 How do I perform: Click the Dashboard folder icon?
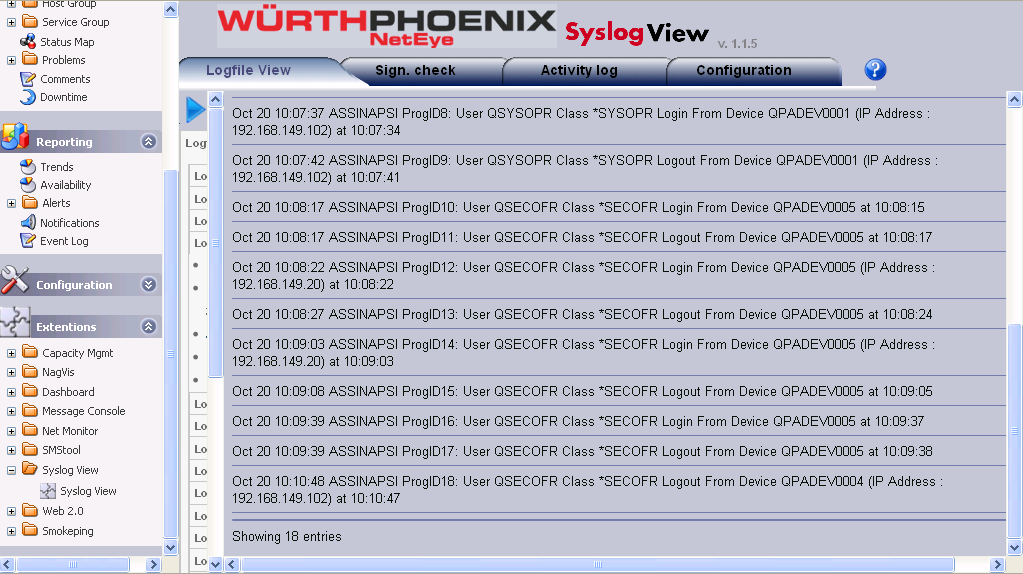(30, 391)
